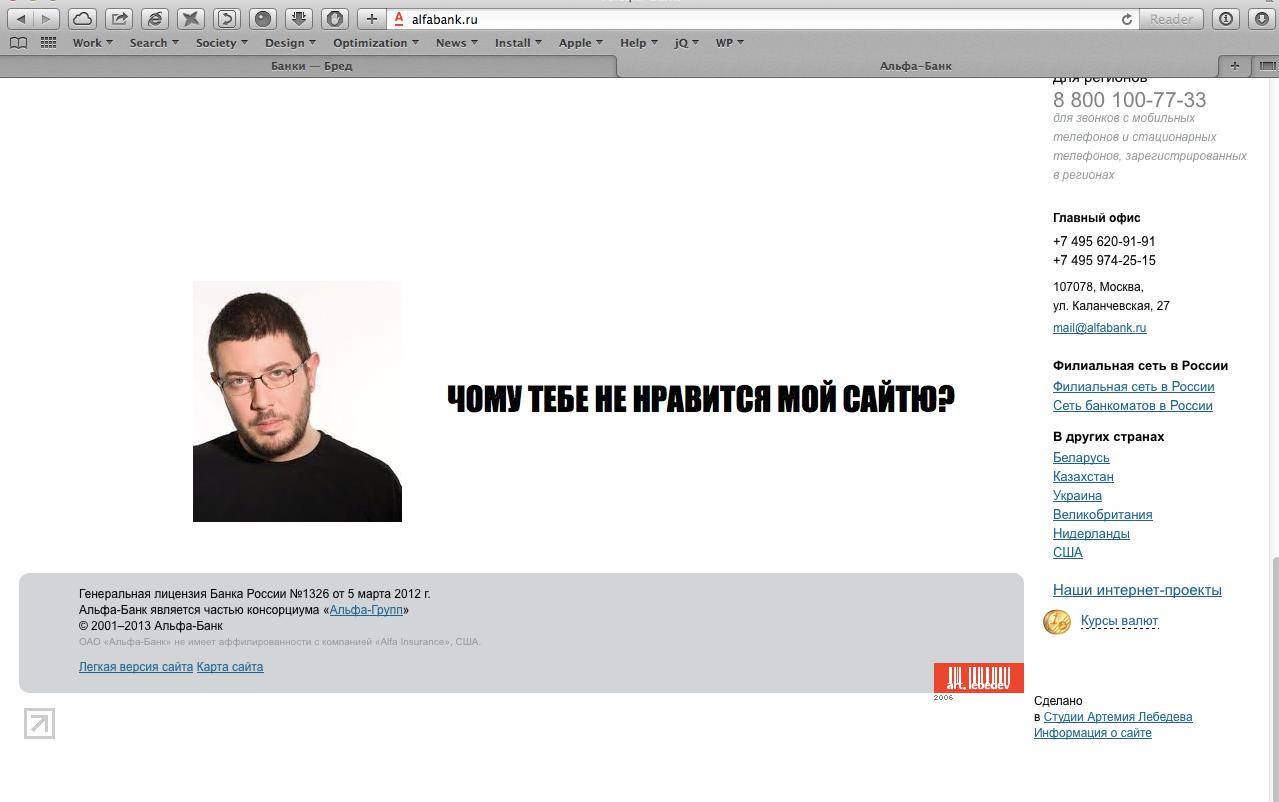
Task: Click the X-shaped extension toolbar icon
Action: click(x=190, y=19)
